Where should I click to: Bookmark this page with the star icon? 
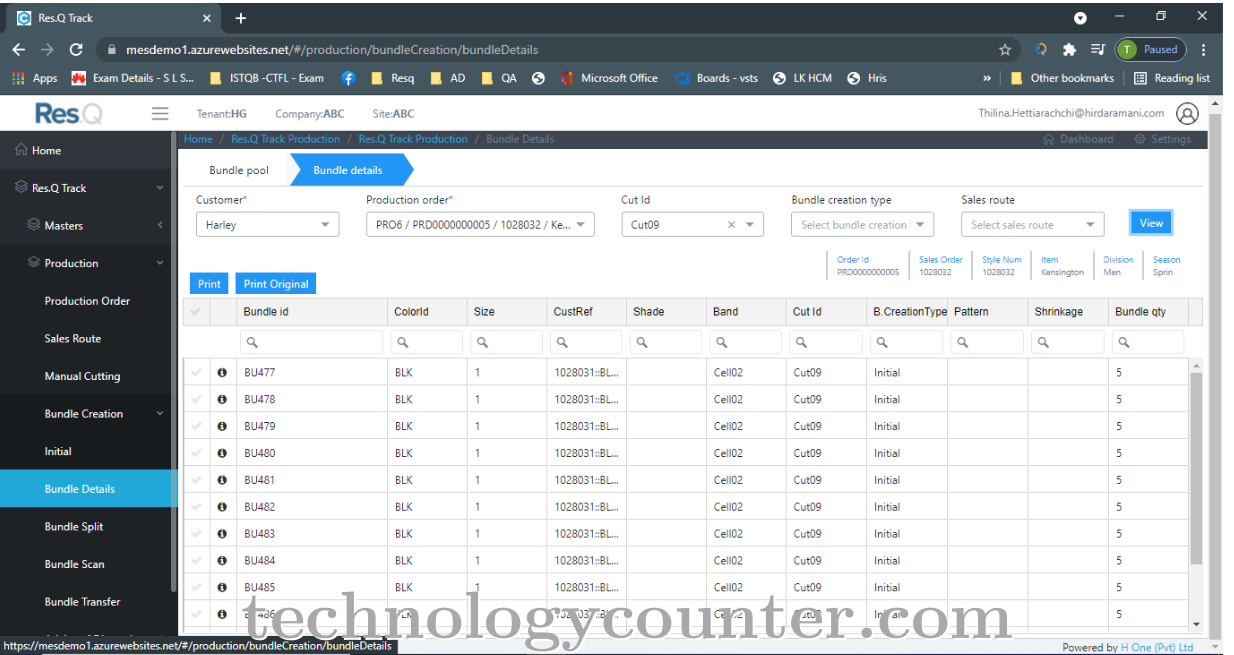click(1005, 49)
